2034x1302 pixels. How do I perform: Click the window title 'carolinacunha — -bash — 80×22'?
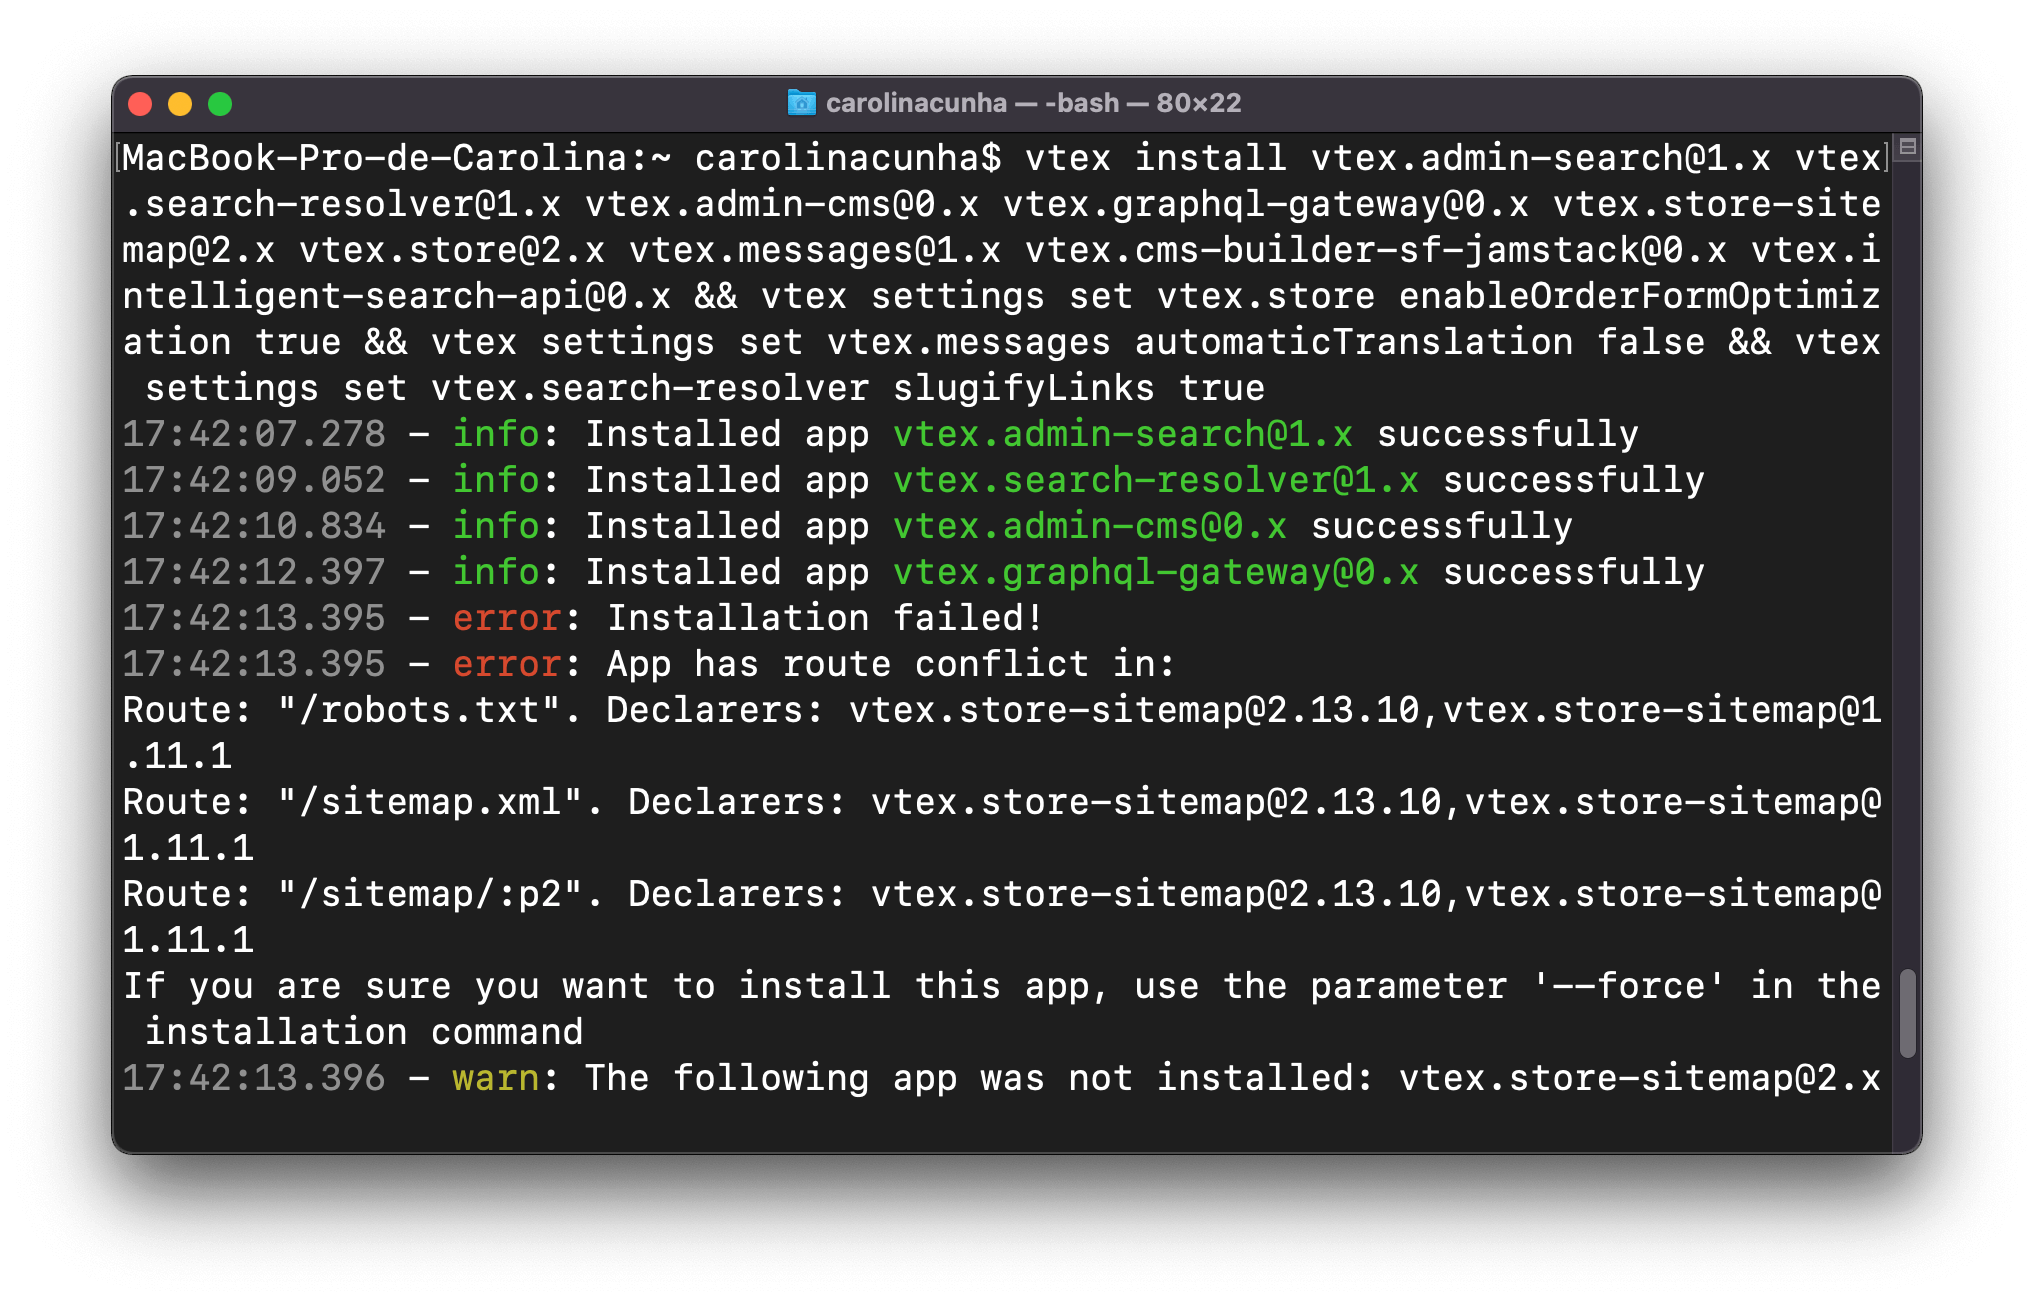point(1033,103)
